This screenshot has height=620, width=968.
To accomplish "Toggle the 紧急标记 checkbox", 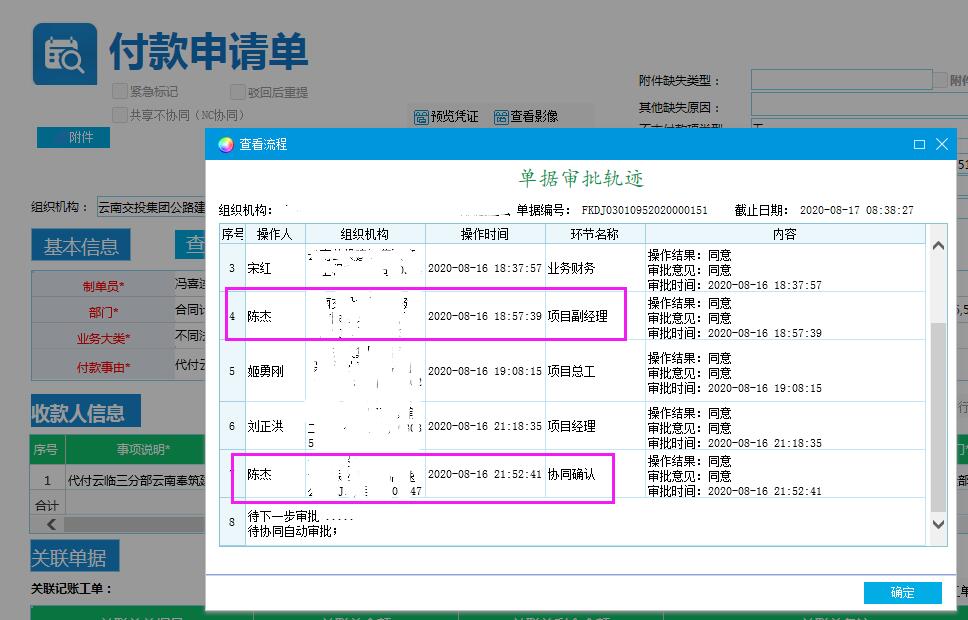I will 120,91.
